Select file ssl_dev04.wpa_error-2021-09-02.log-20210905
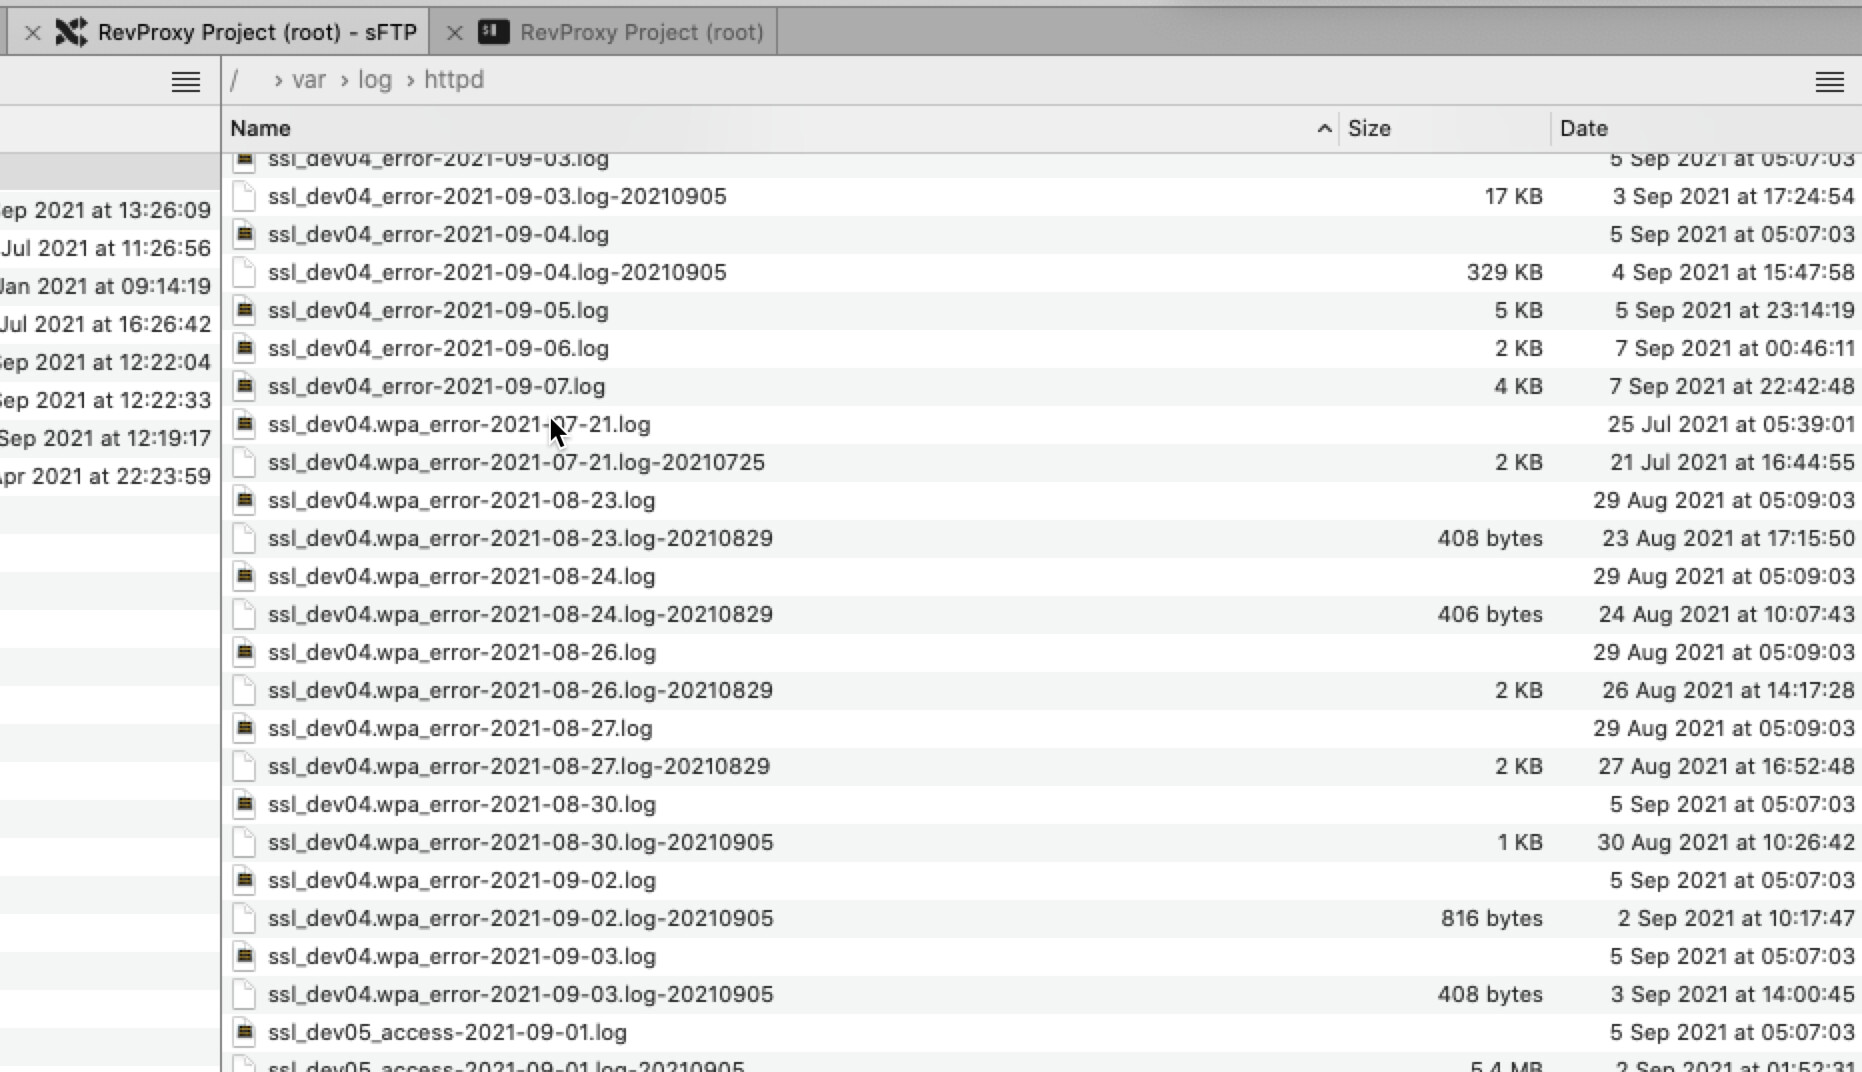 pos(520,918)
